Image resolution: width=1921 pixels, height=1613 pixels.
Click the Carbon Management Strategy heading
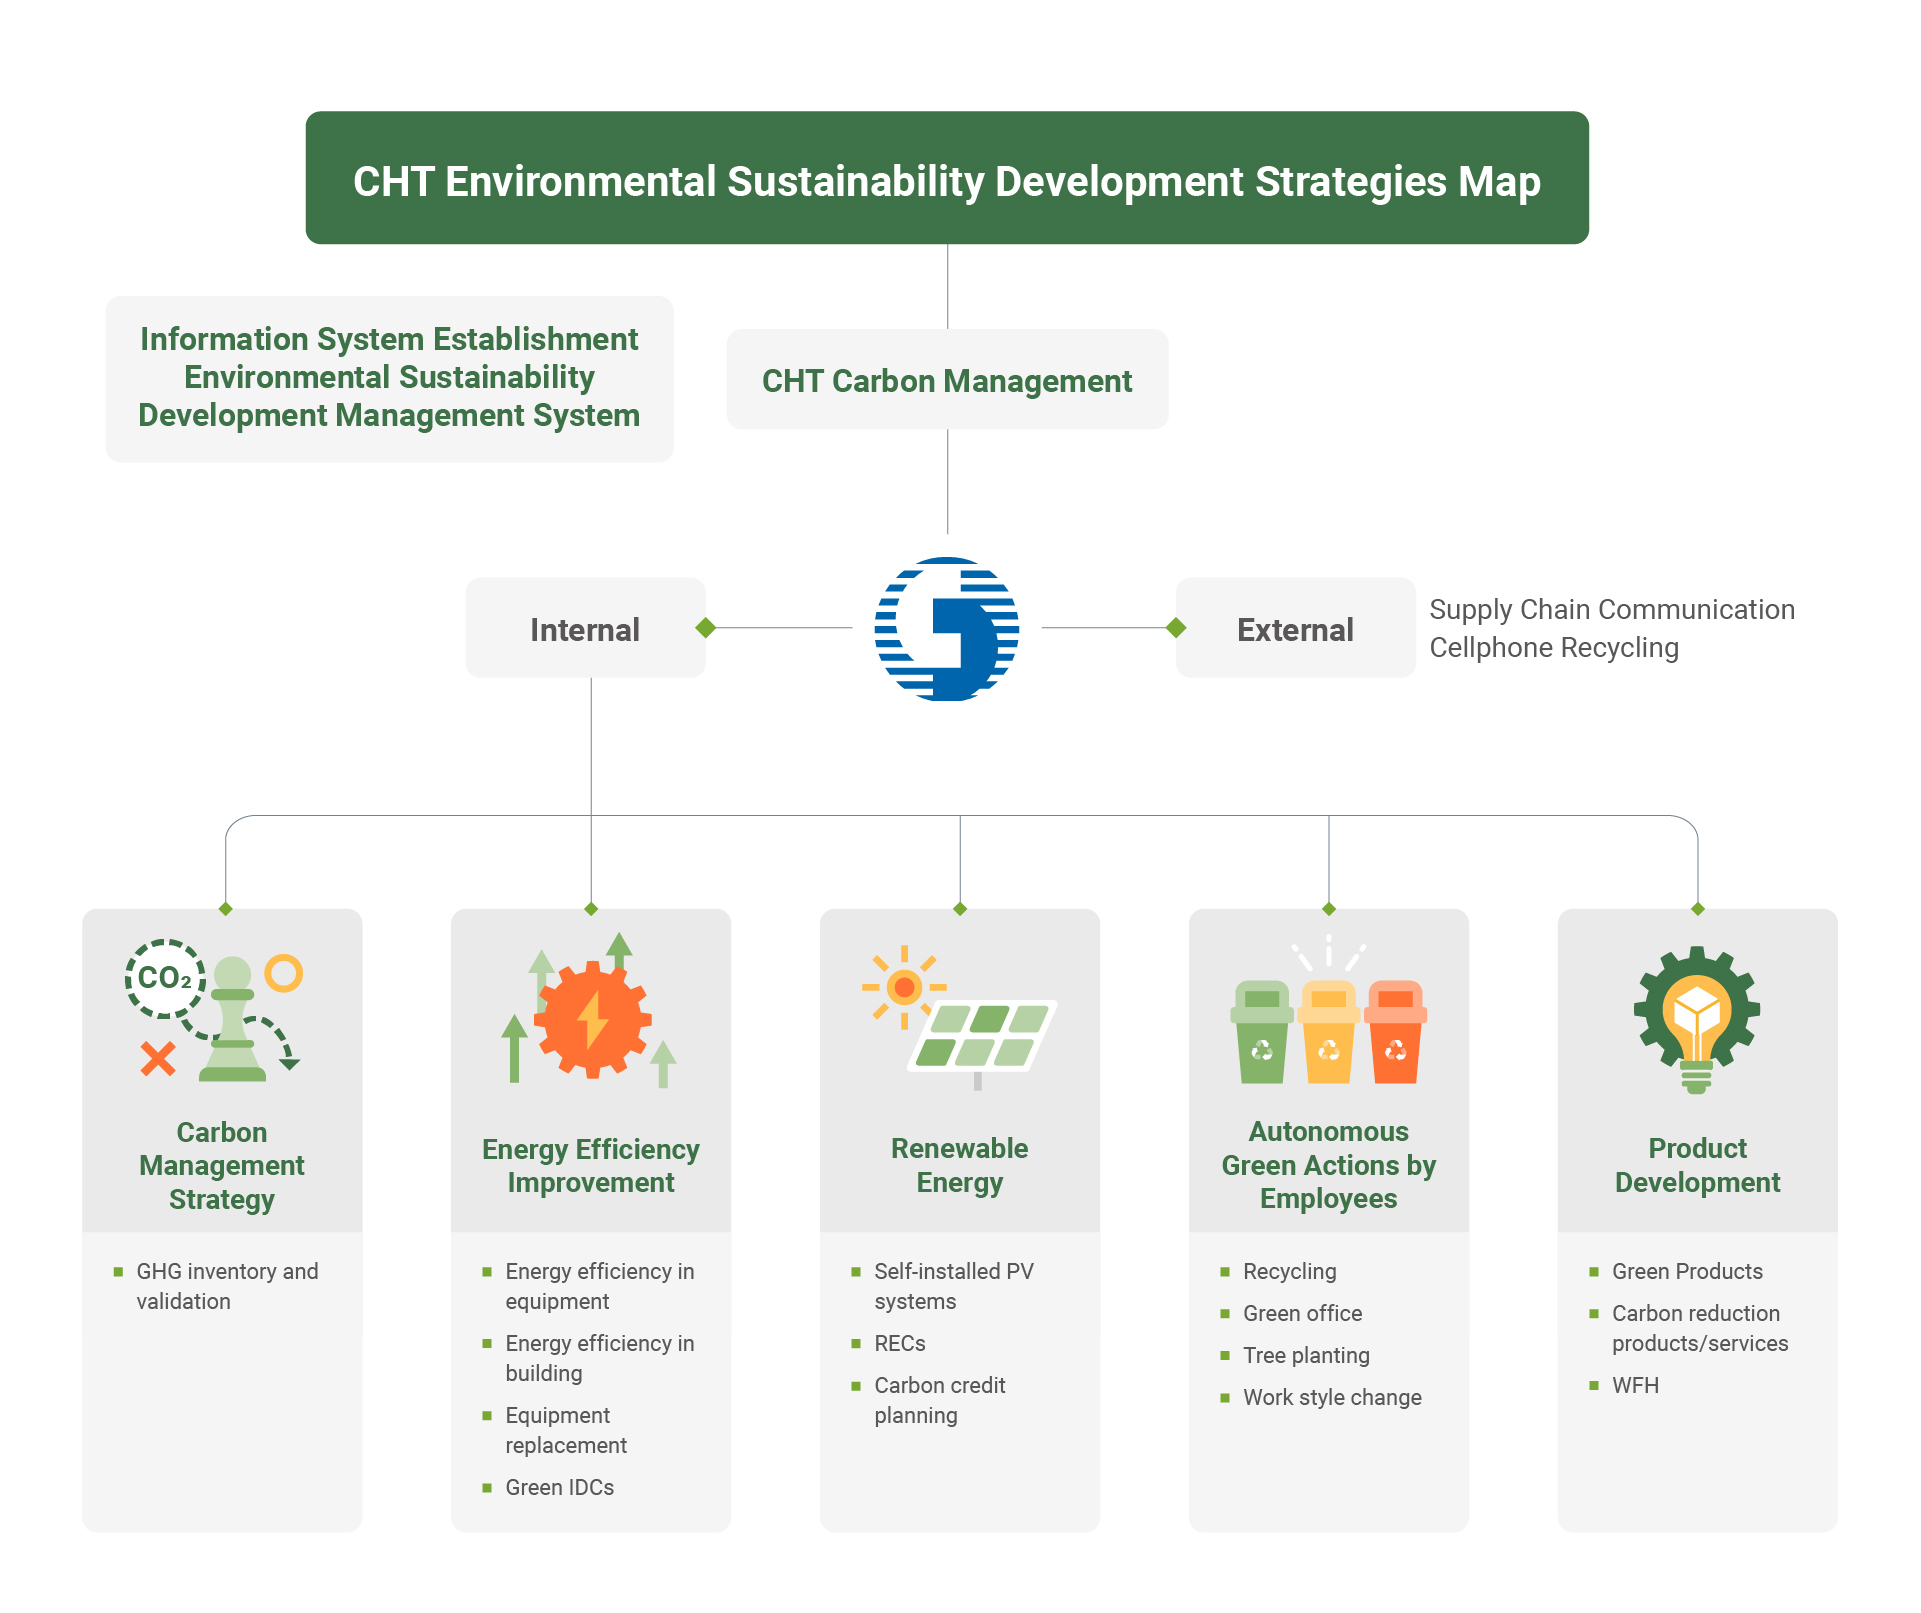(222, 1166)
